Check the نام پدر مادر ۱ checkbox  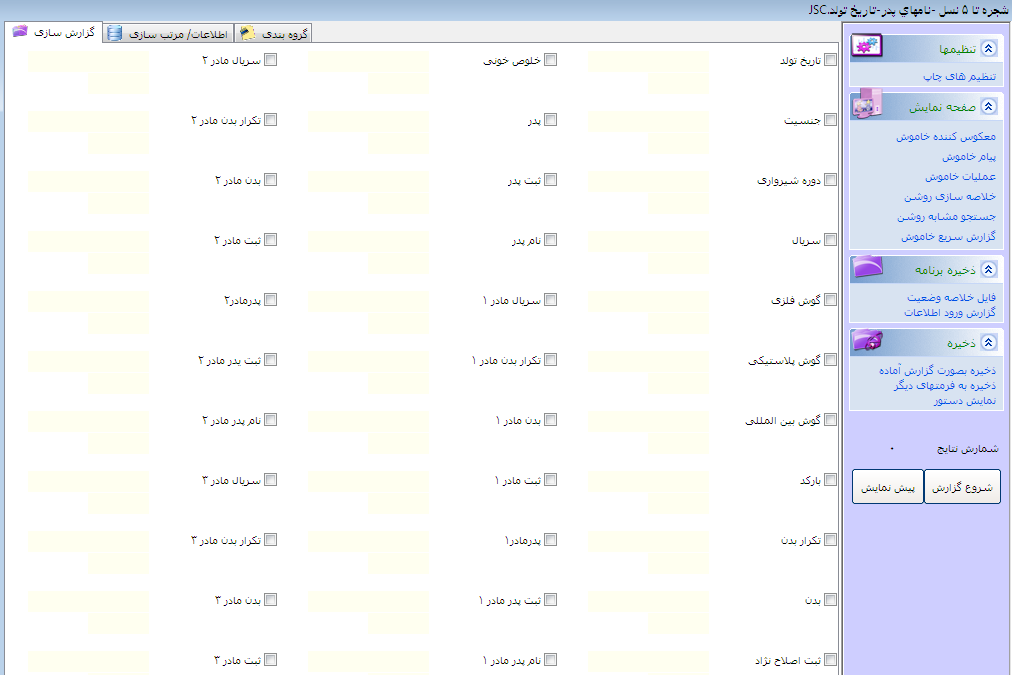tap(551, 660)
